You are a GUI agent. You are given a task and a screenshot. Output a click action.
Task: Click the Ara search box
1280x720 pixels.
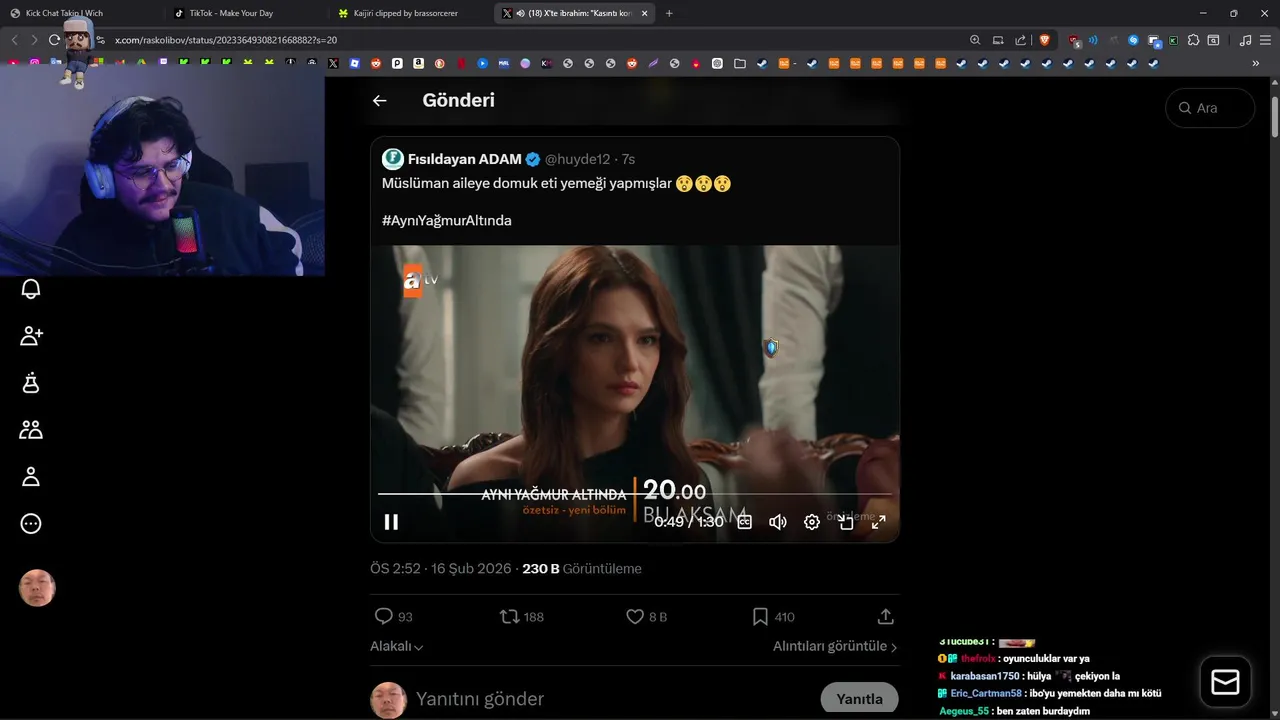pos(1210,108)
